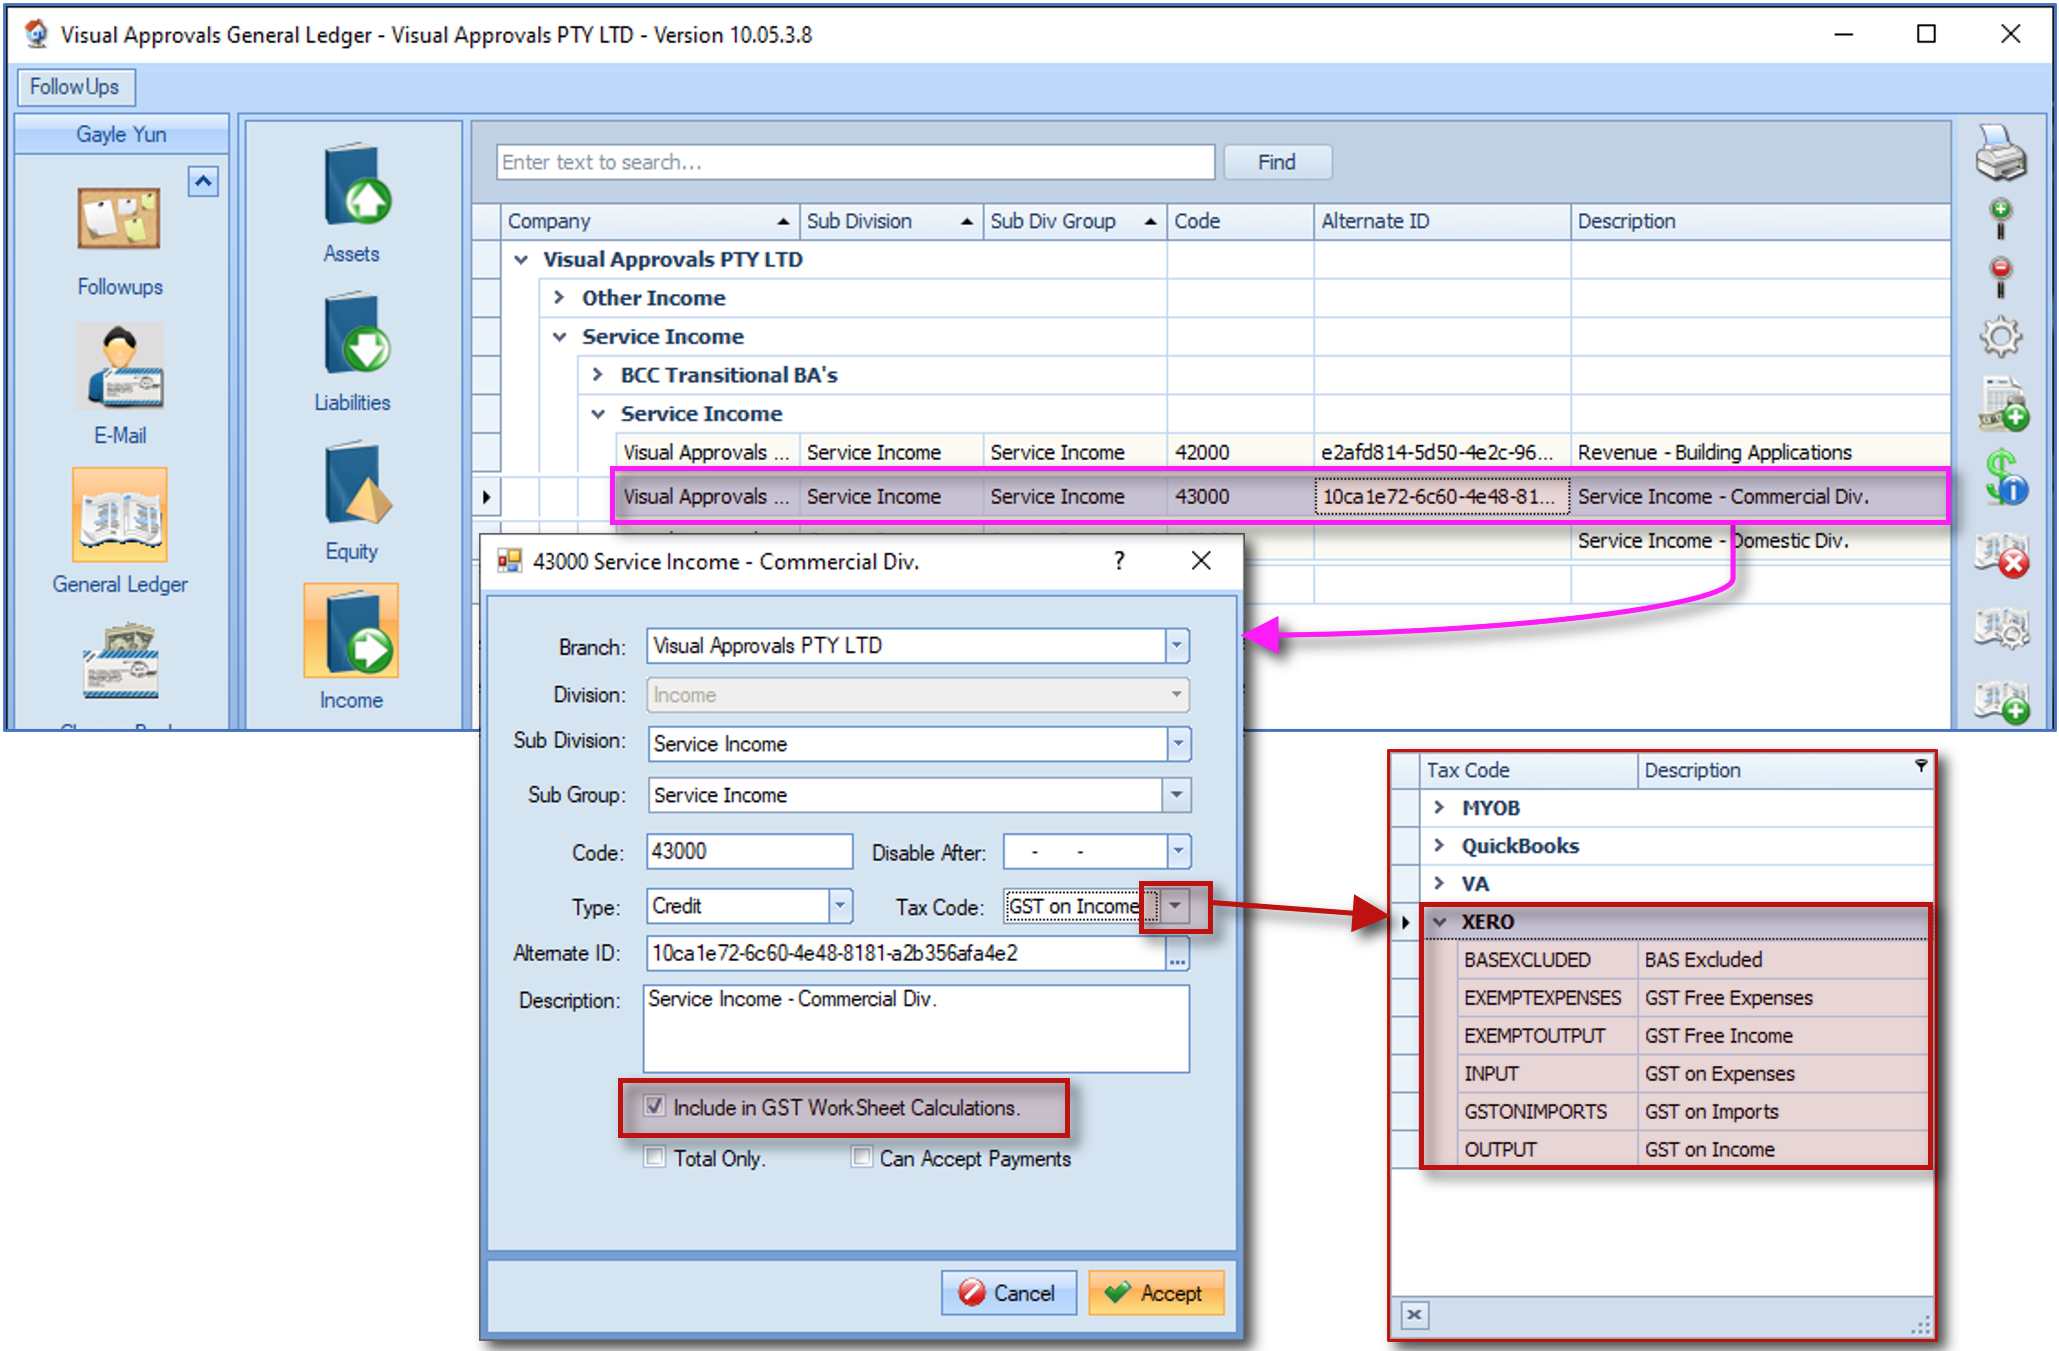Open the Type dropdown

click(x=840, y=906)
